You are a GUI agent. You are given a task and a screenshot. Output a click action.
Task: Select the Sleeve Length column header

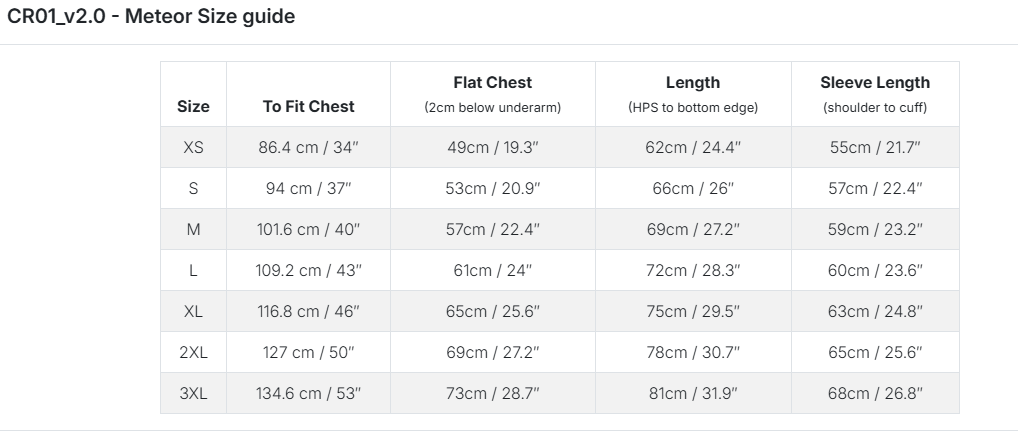(x=875, y=94)
